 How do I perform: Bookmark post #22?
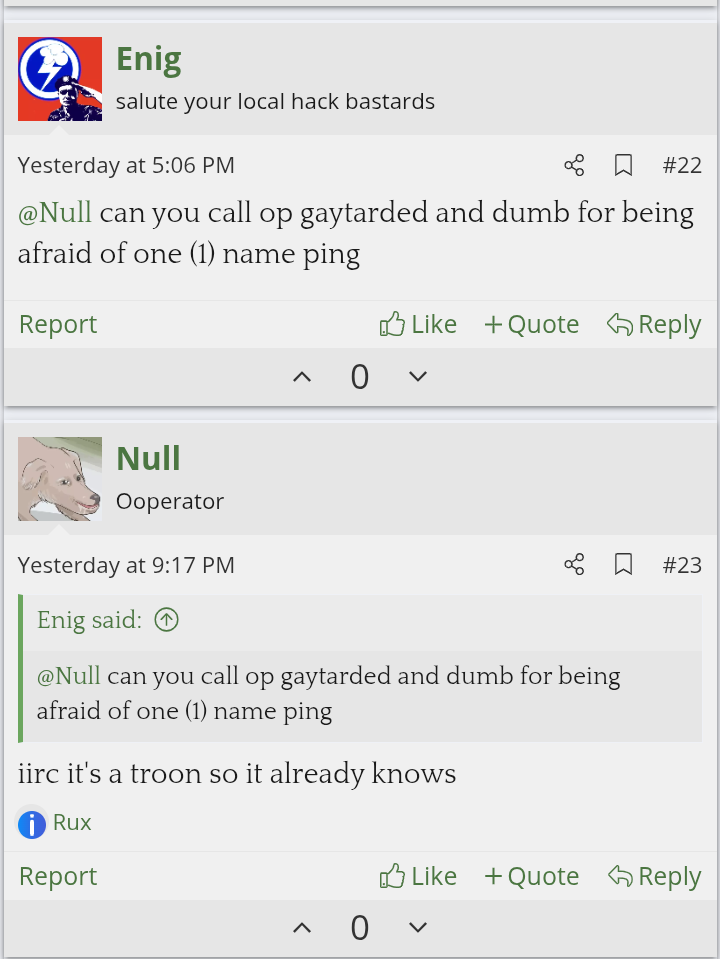(x=623, y=165)
